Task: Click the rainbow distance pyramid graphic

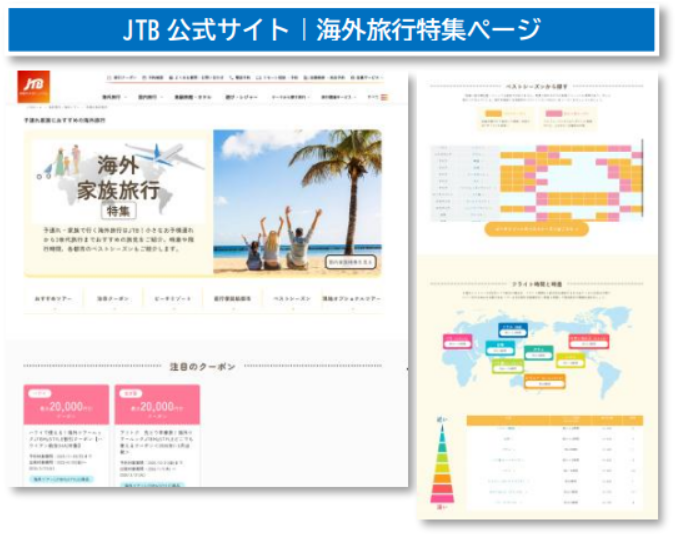Action: click(x=442, y=463)
